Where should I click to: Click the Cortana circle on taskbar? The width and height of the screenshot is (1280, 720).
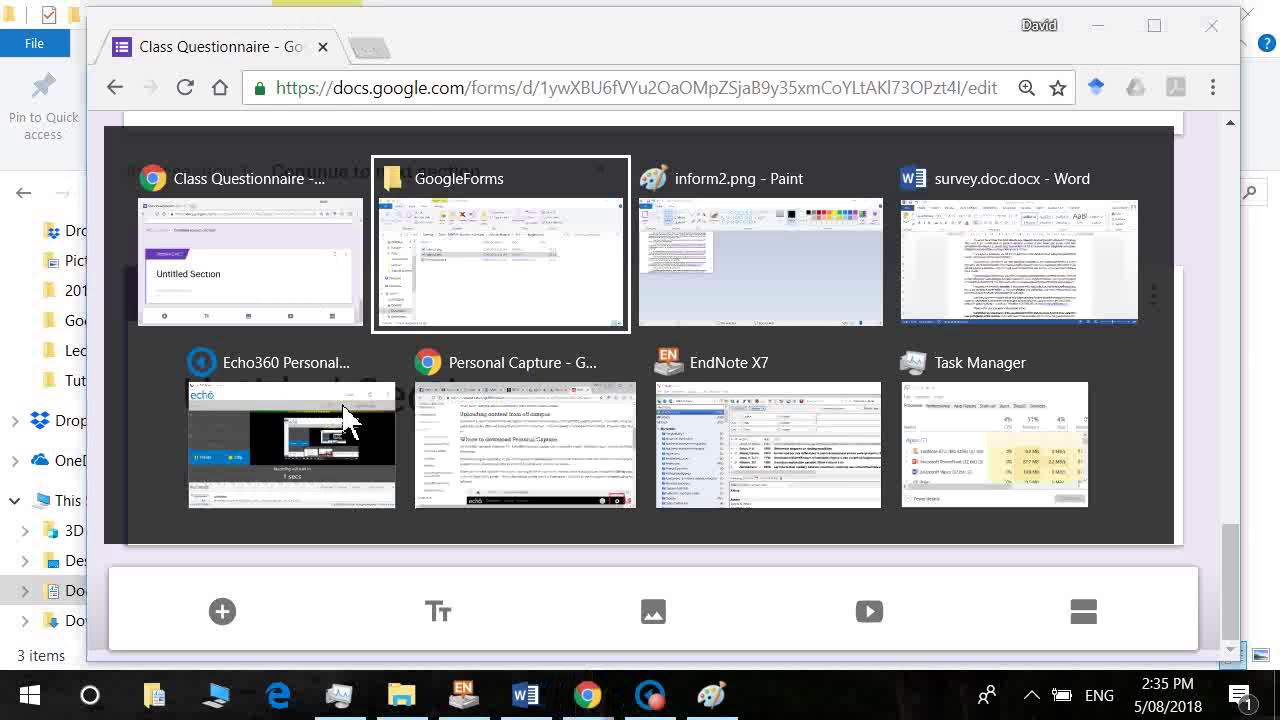(90, 695)
